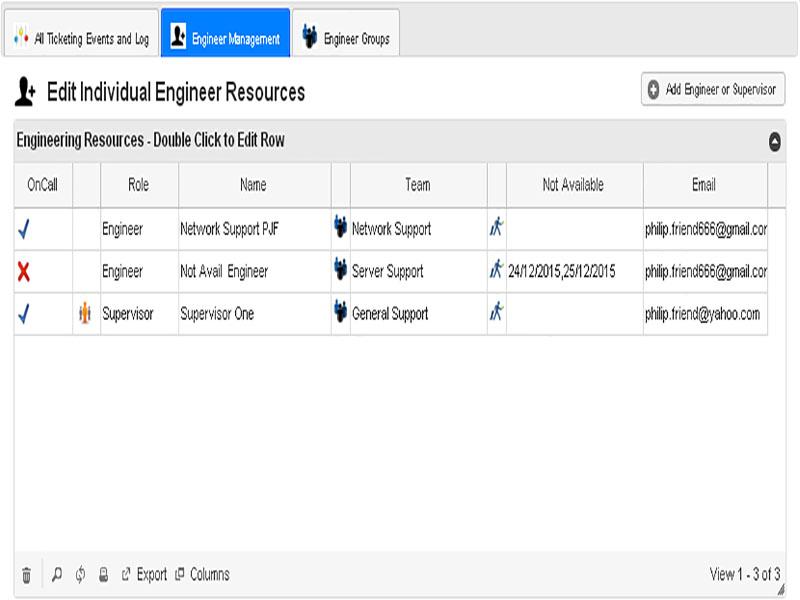Switch to All Ticketing Events and Log tab
The height and width of the screenshot is (600, 800).
click(x=82, y=34)
